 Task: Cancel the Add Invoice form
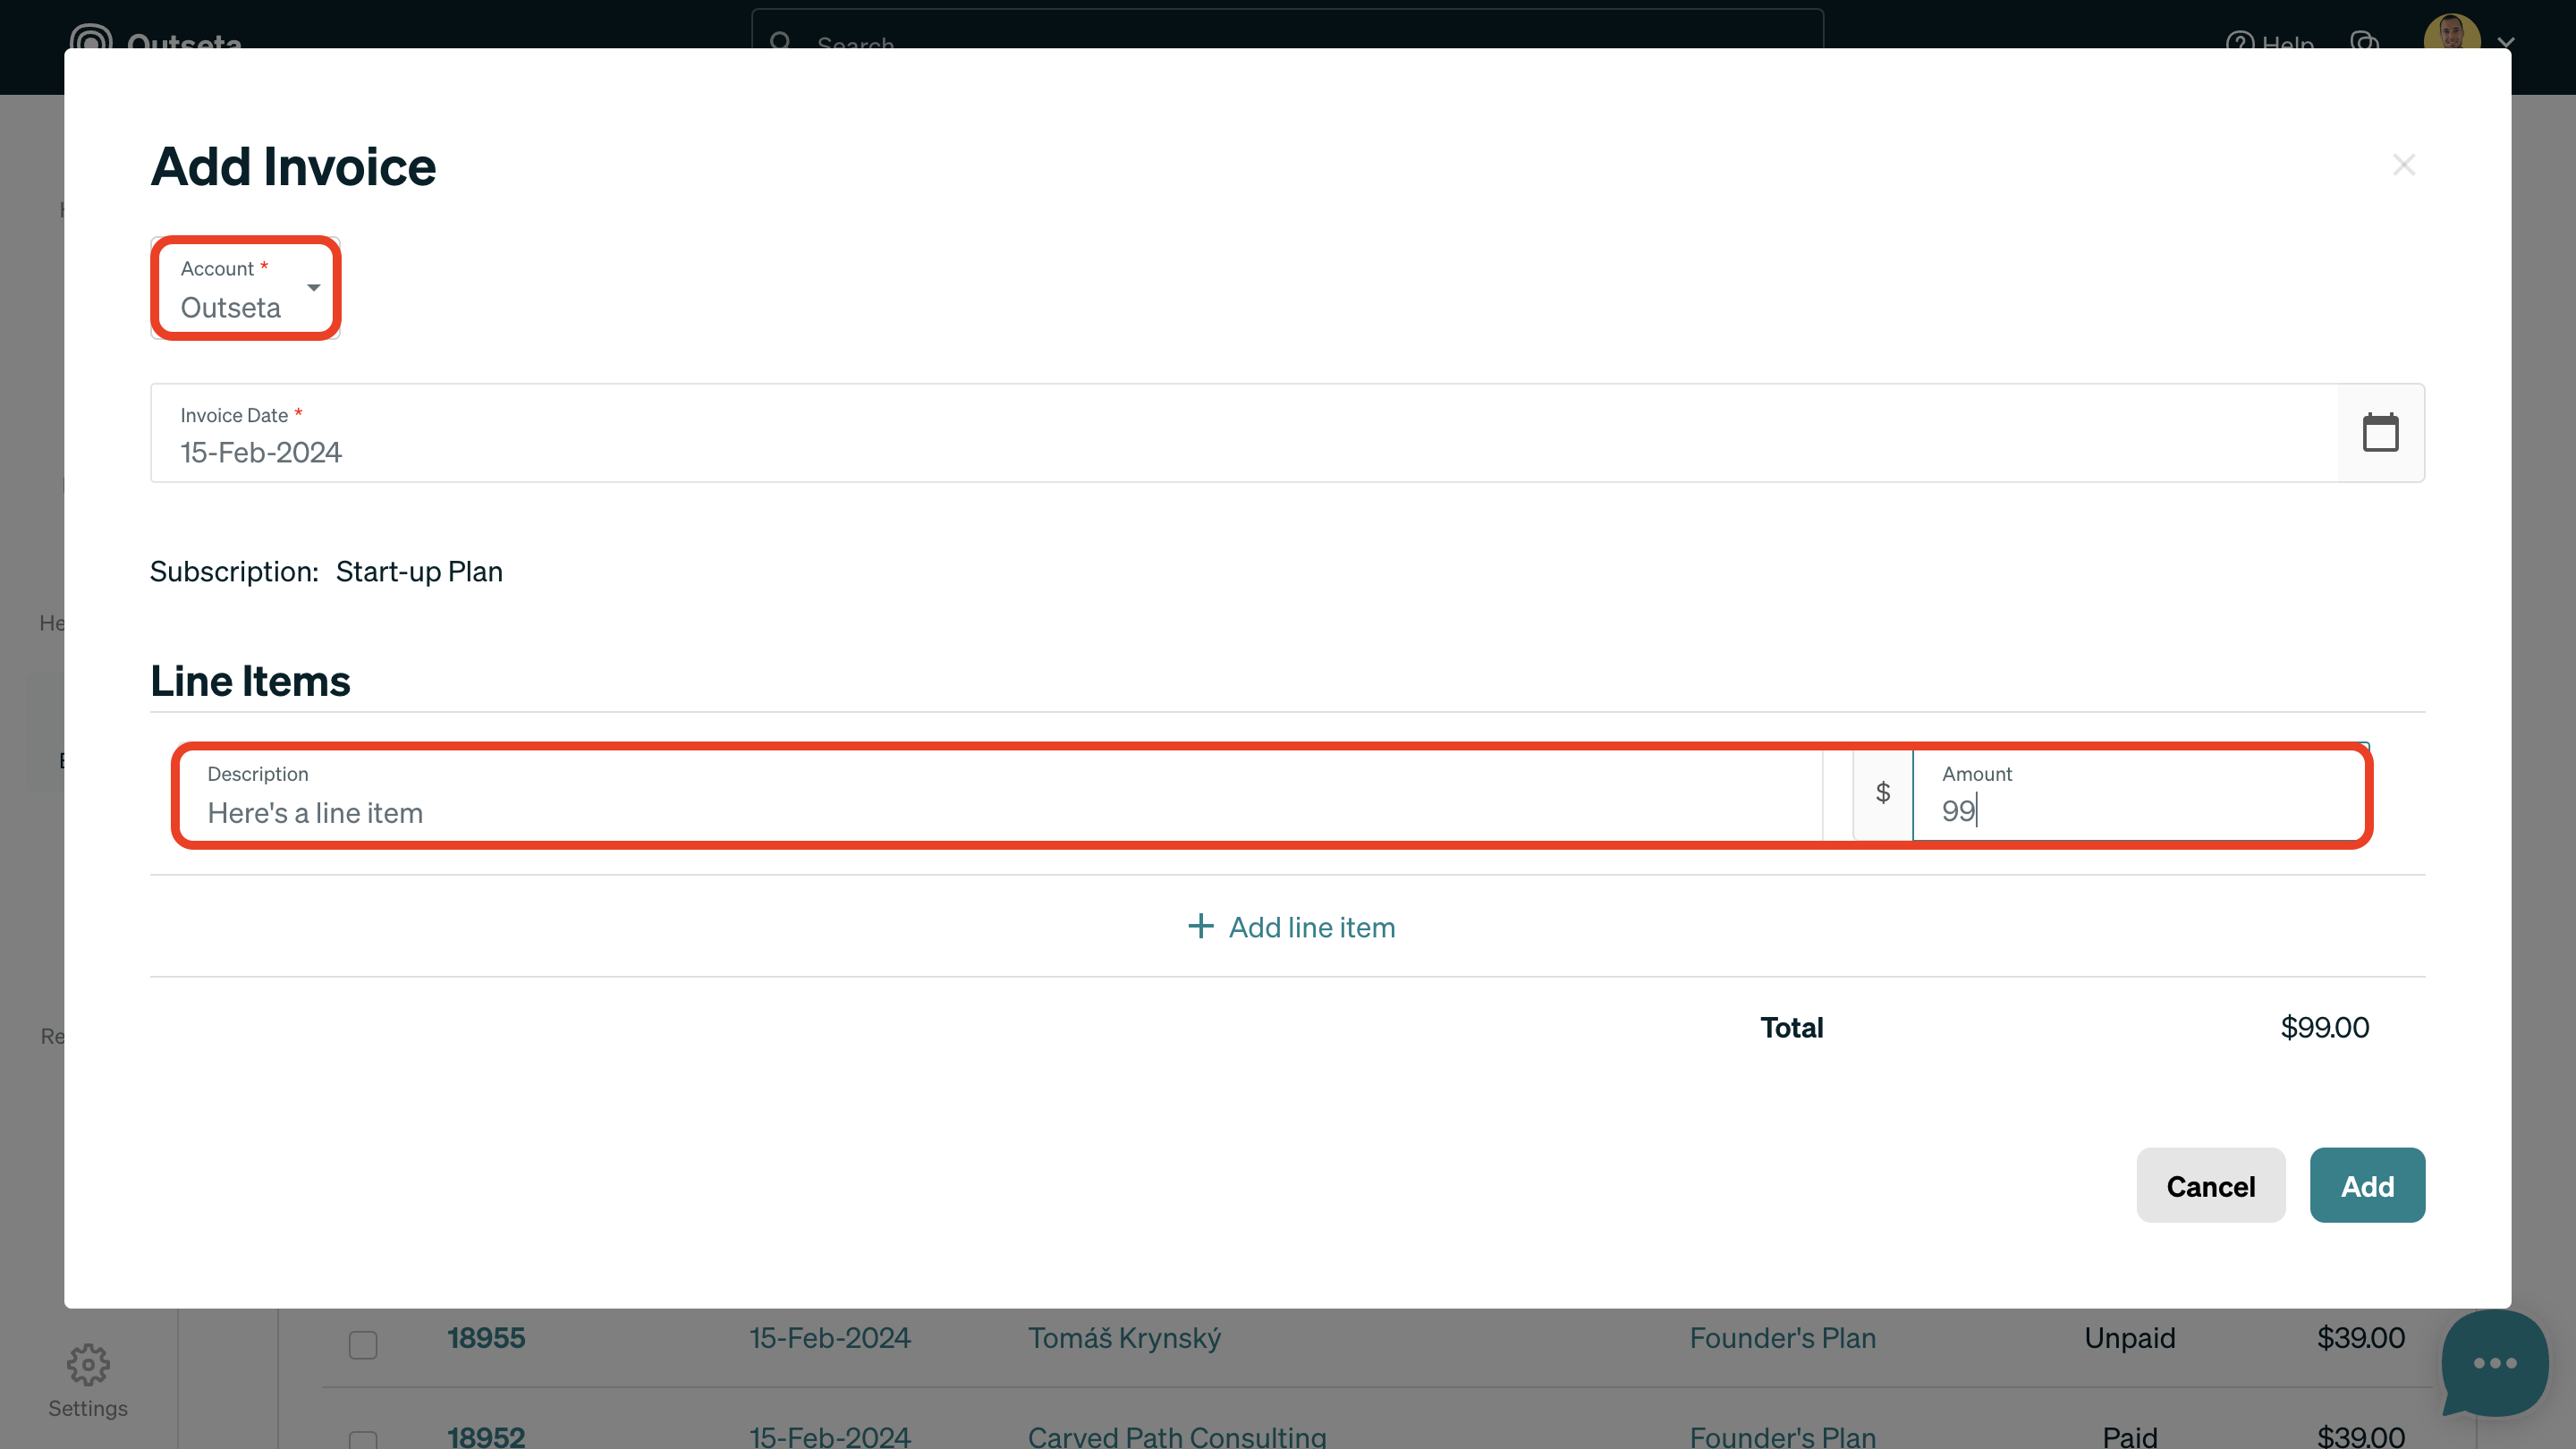2210,1185
